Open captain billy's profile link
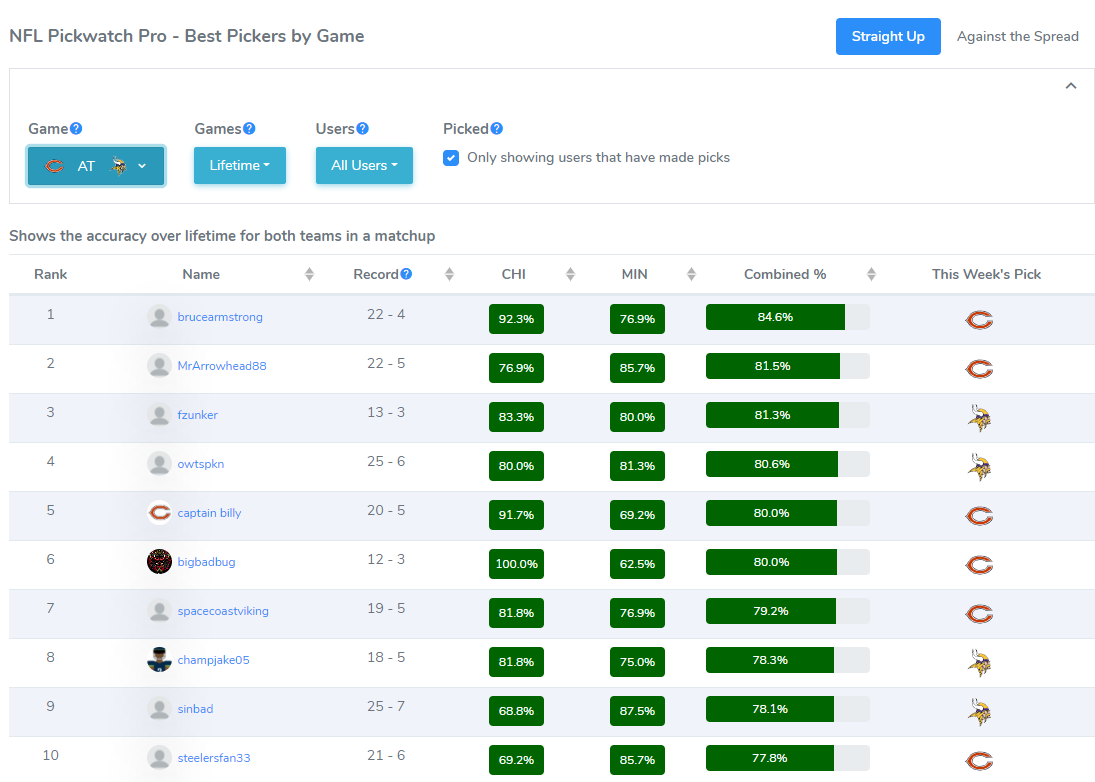 [210, 512]
